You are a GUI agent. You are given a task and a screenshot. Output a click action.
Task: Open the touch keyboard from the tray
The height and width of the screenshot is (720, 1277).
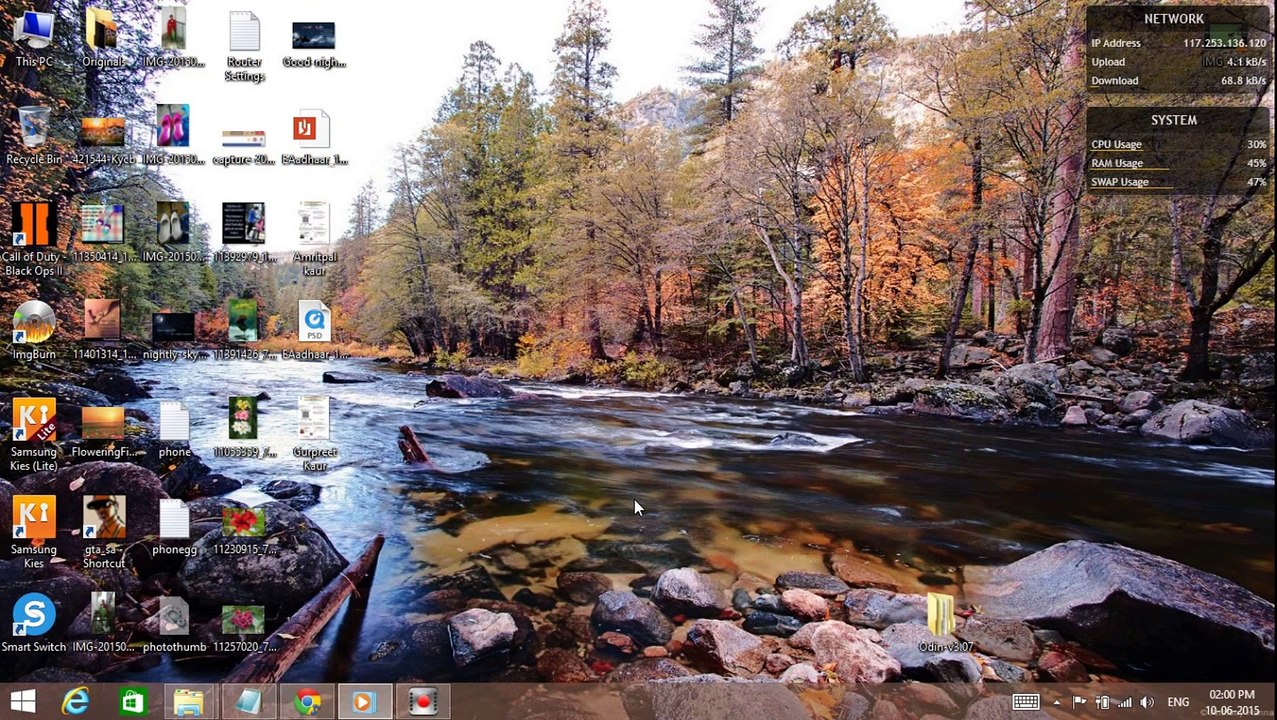pos(1026,702)
